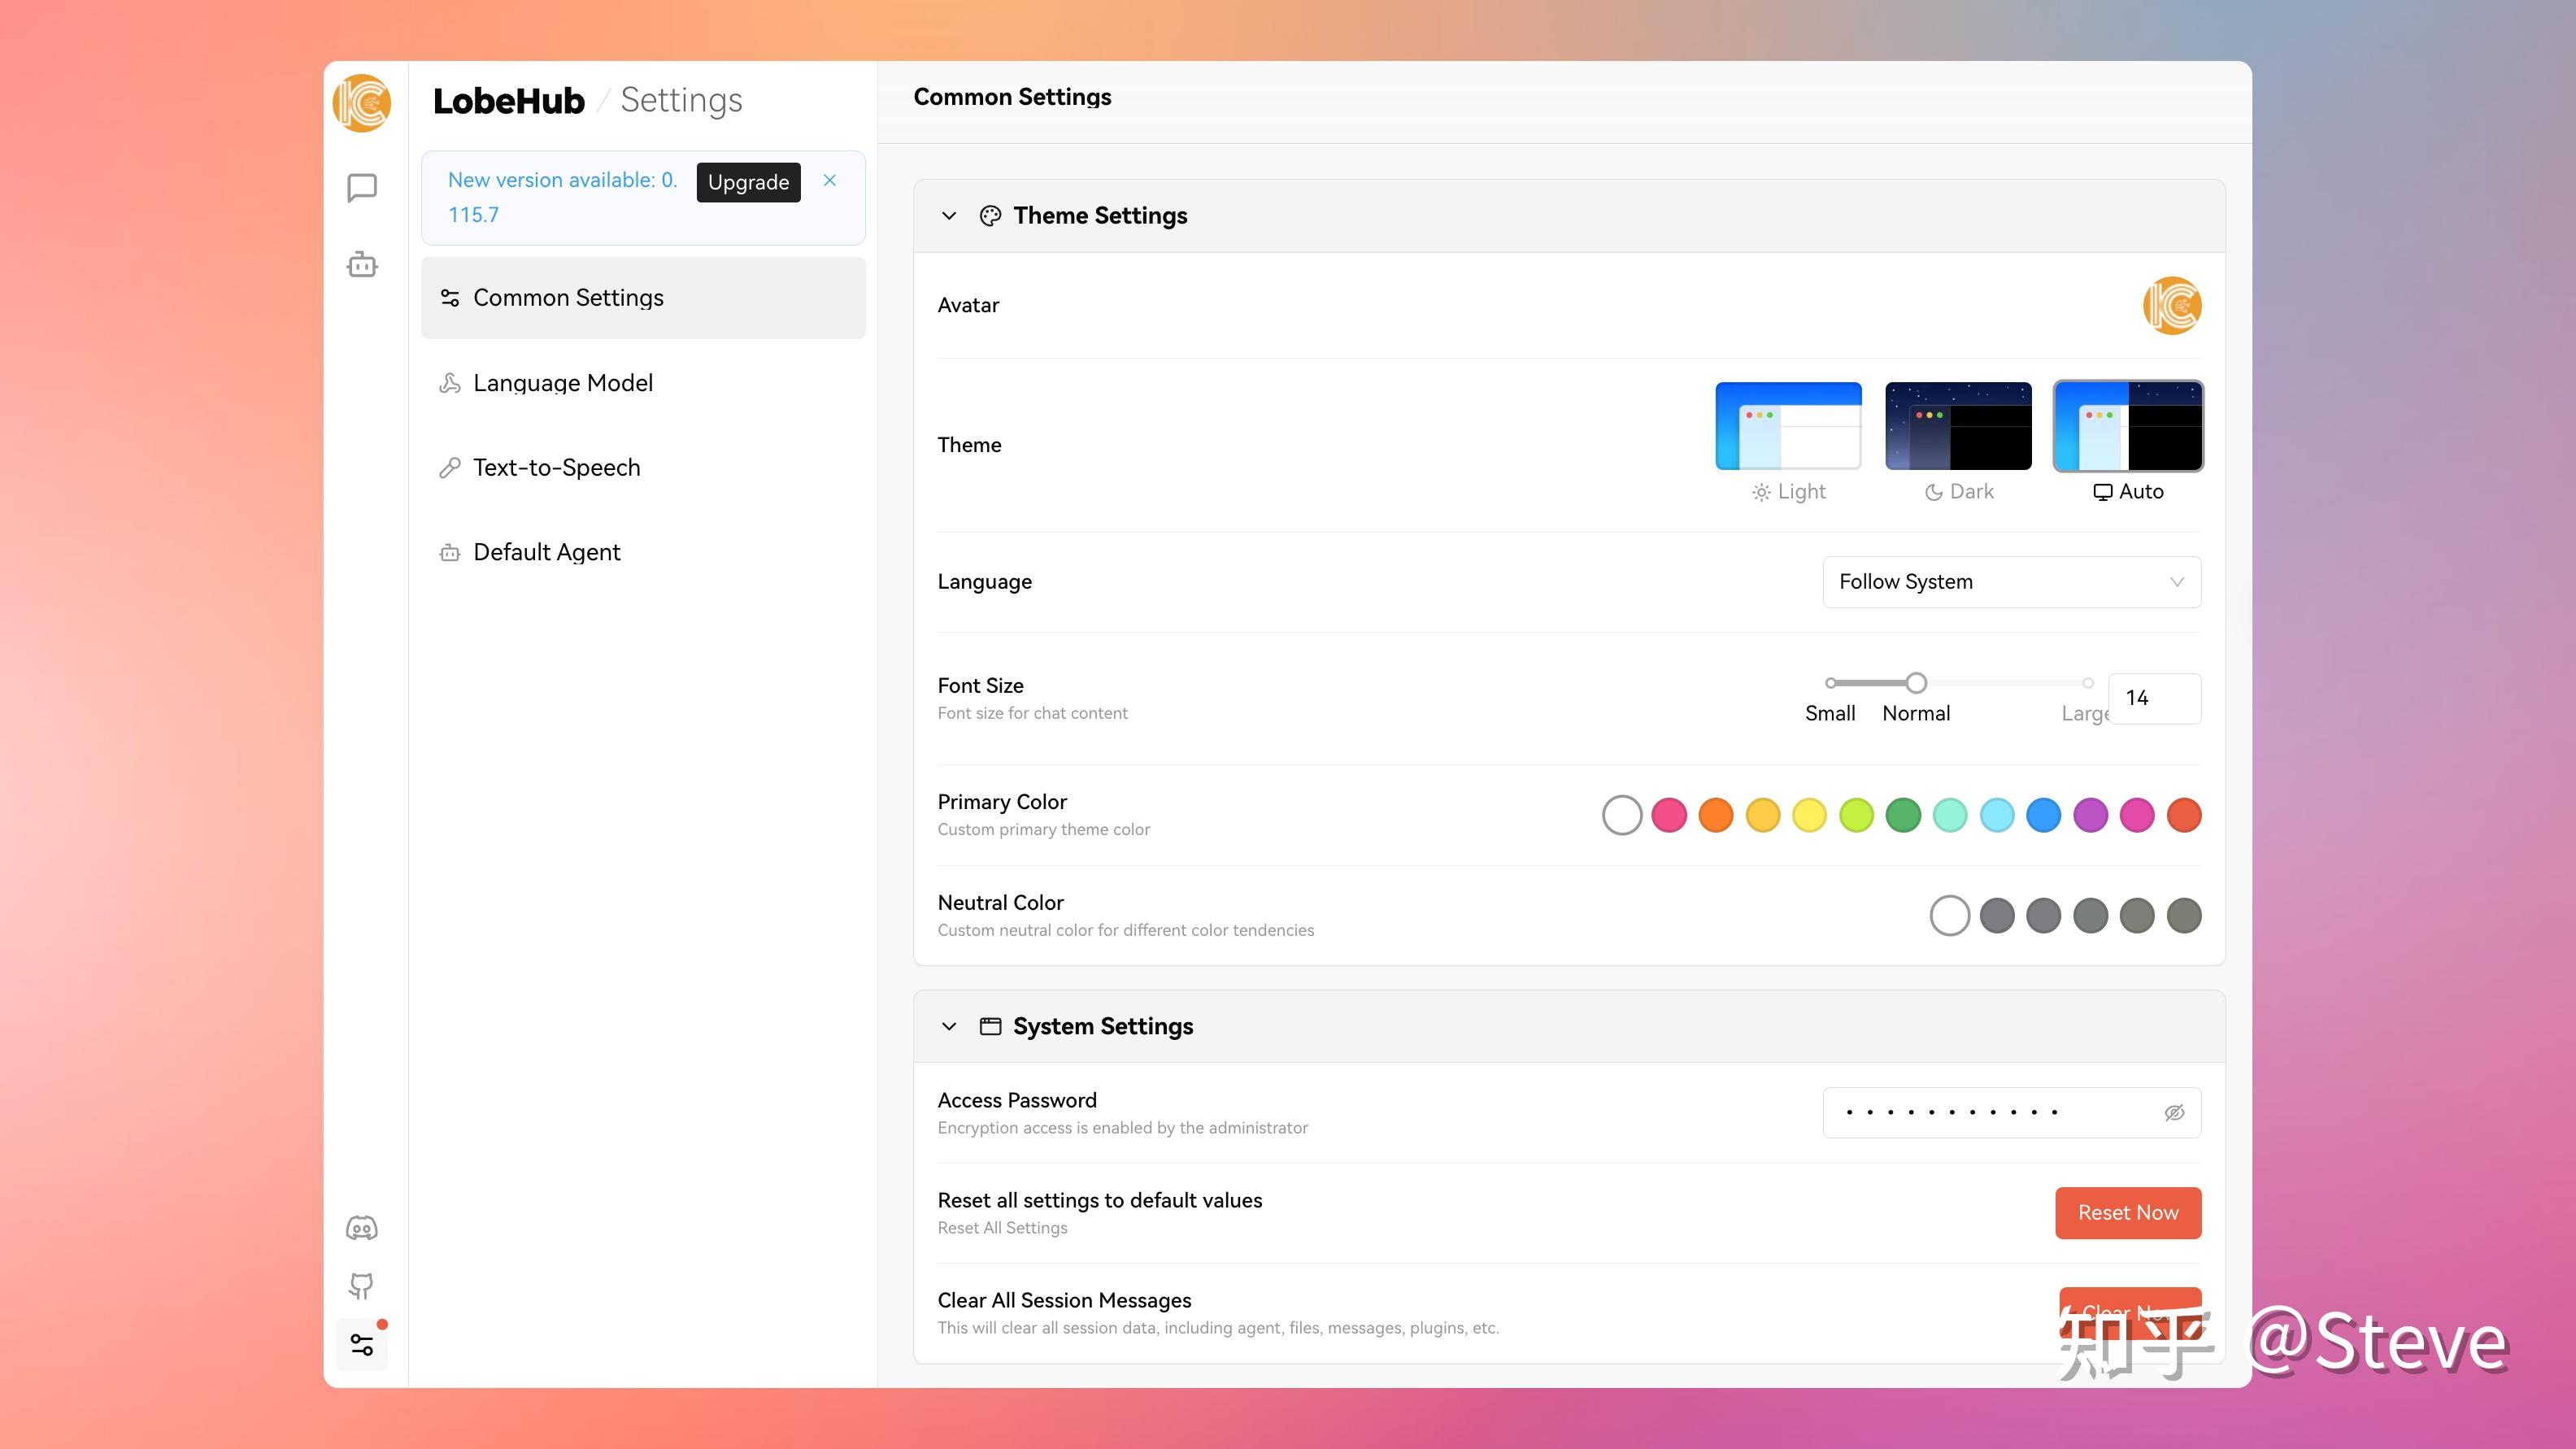Click the user avatar in the Avatar row

click(2171, 305)
